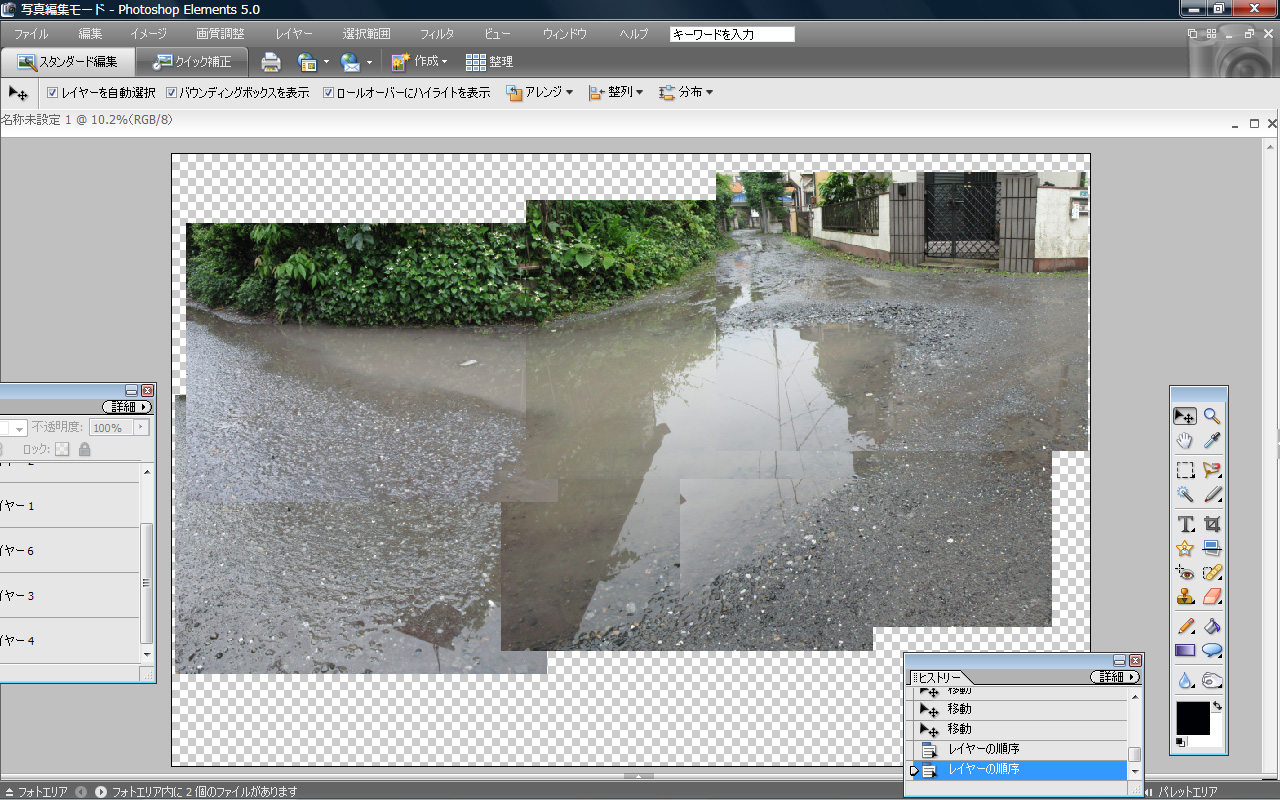The width and height of the screenshot is (1280, 800).
Task: Select the Zoom magnifier tool
Action: tap(1212, 416)
